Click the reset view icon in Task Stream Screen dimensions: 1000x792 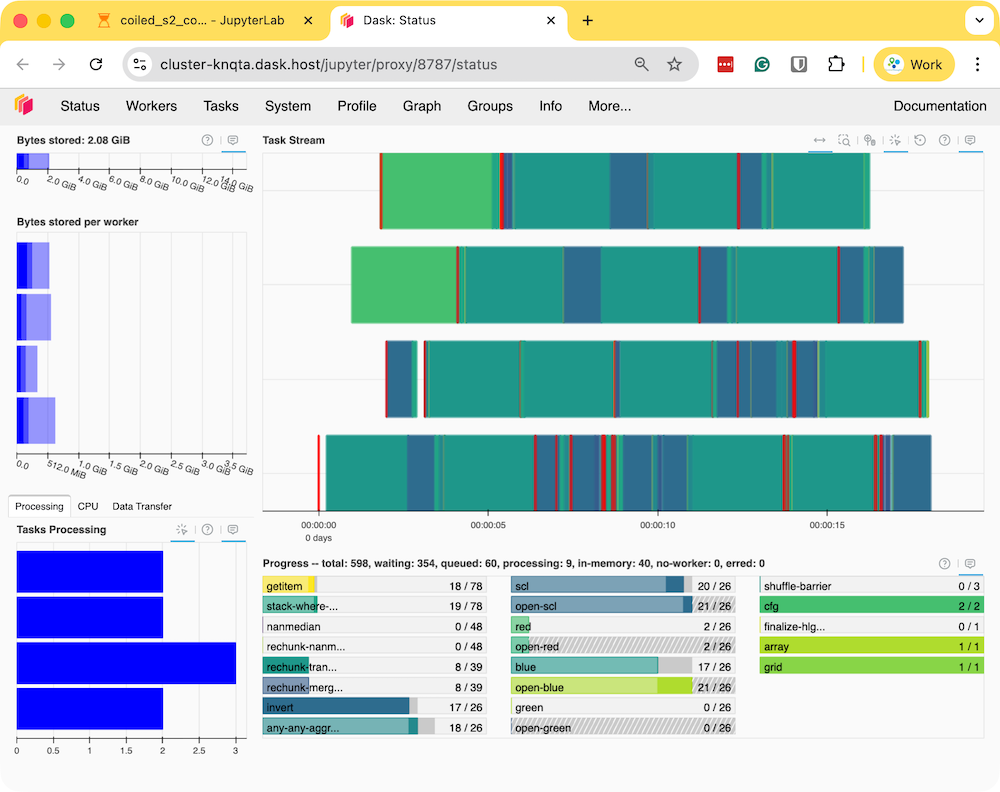pyautogui.click(x=920, y=141)
